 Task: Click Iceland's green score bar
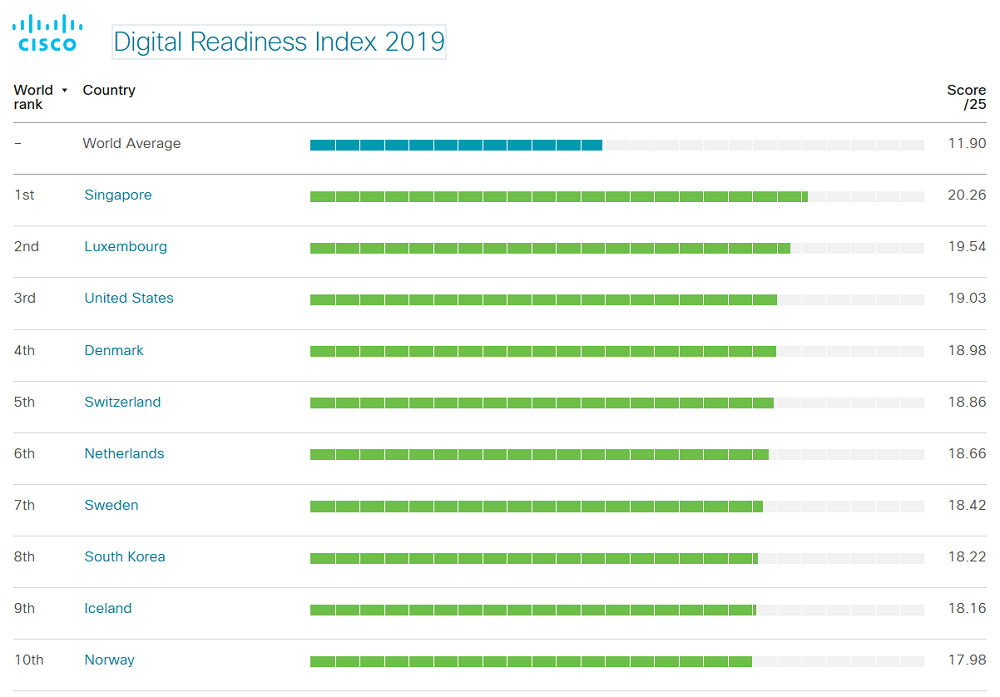pyautogui.click(x=533, y=610)
